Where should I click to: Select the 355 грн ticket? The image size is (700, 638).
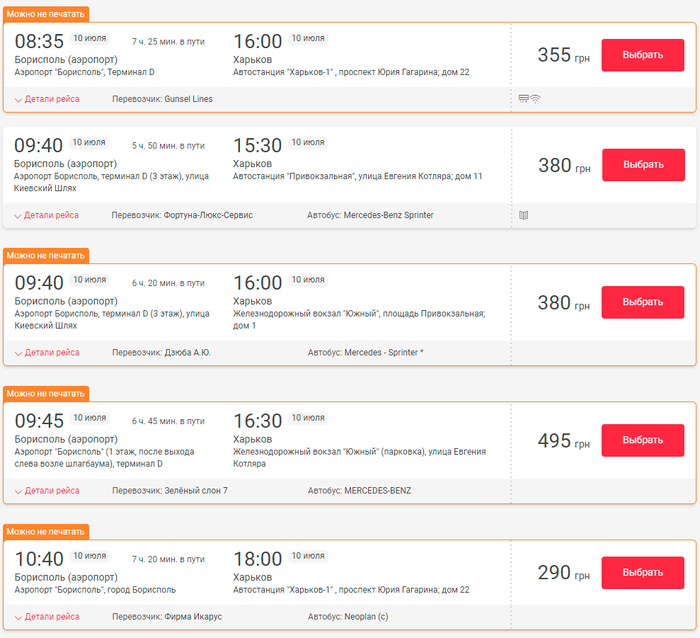pos(643,55)
